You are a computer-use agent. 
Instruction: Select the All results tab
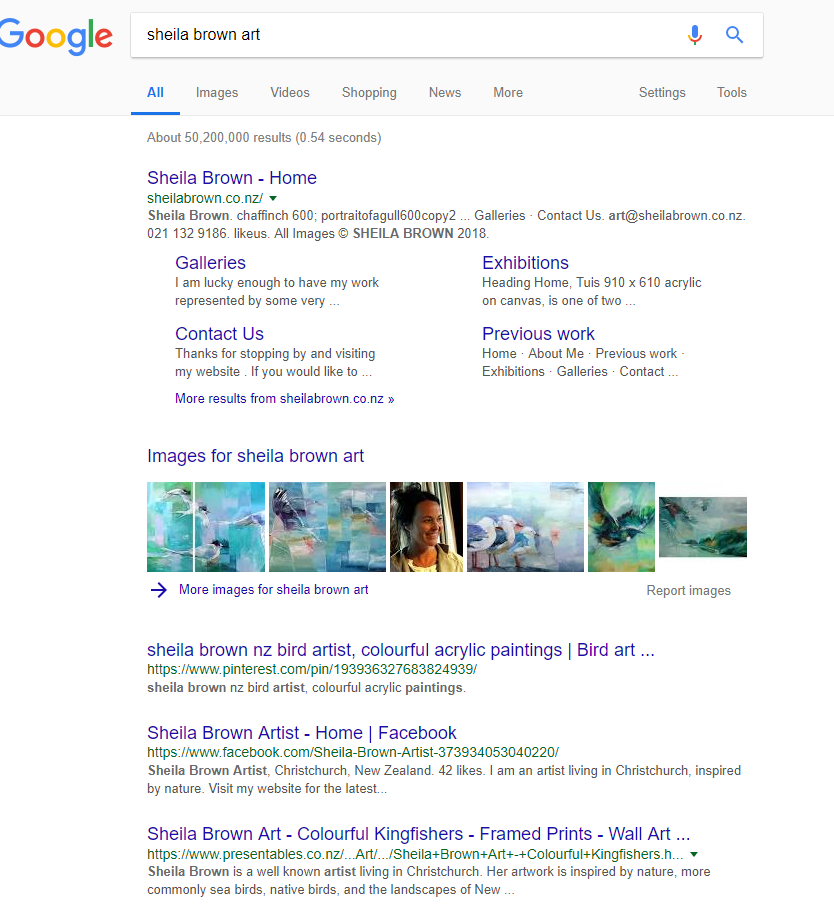point(155,92)
